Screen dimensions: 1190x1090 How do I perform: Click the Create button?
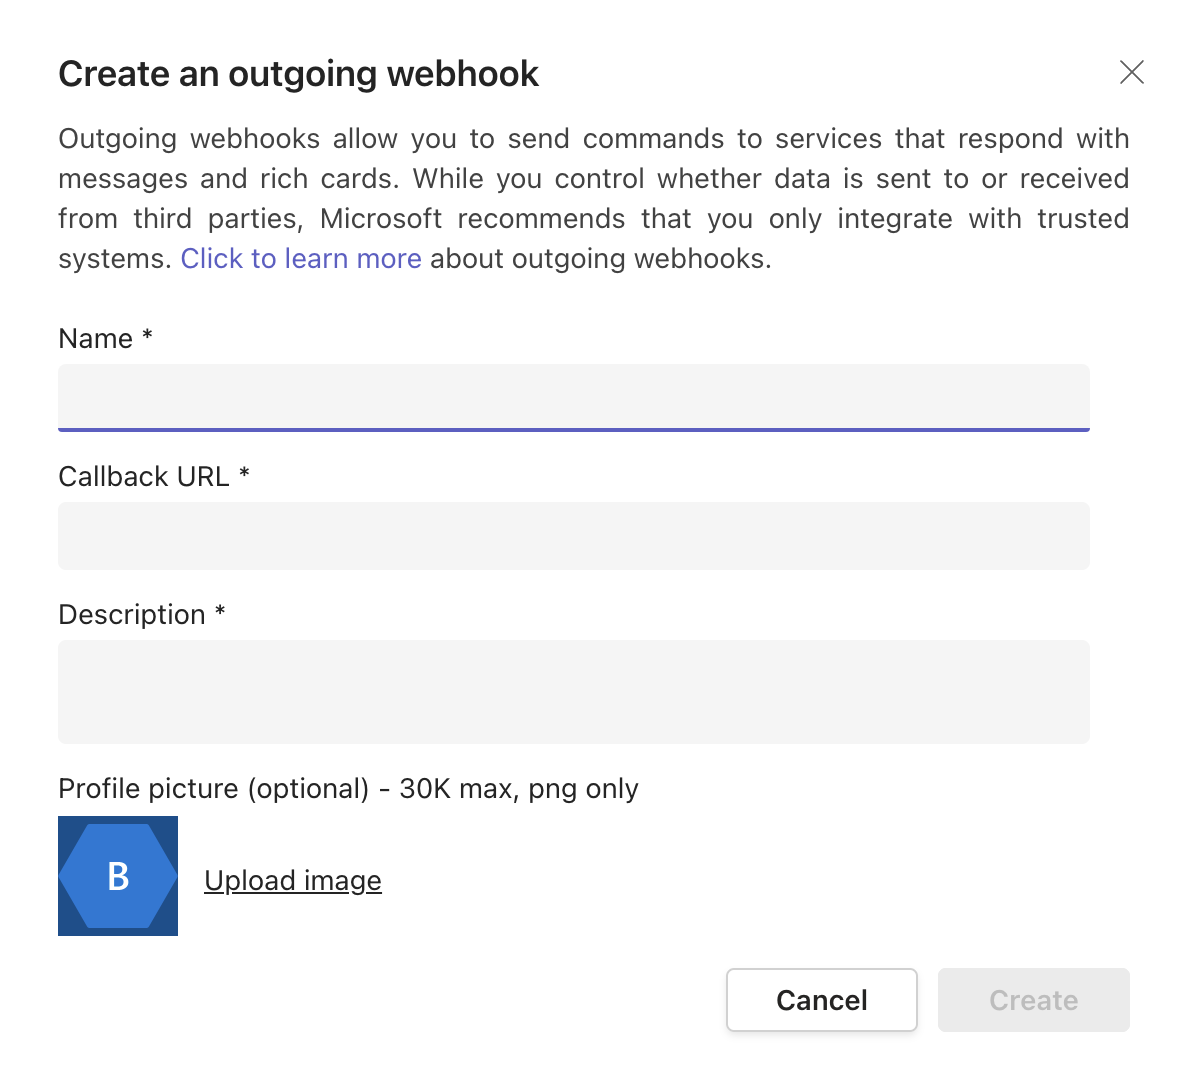(x=1034, y=1000)
